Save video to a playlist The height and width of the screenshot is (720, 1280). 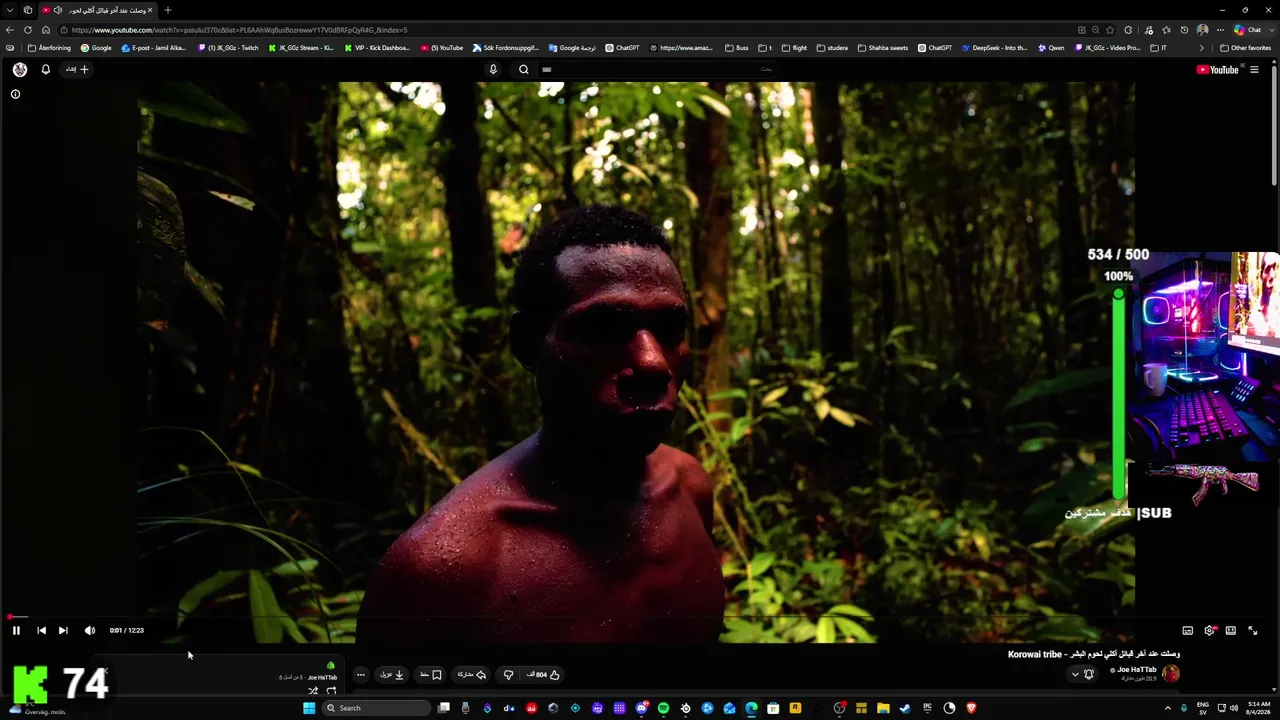(431, 675)
